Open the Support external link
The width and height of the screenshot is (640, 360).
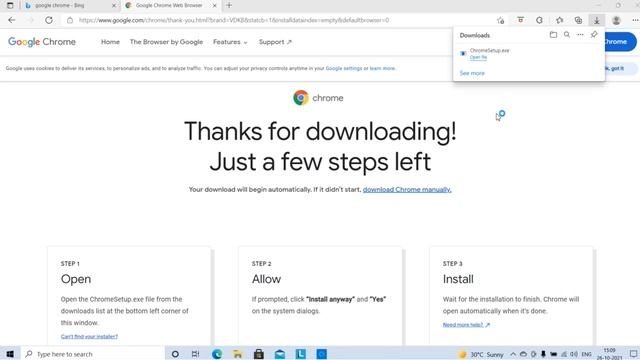275,42
